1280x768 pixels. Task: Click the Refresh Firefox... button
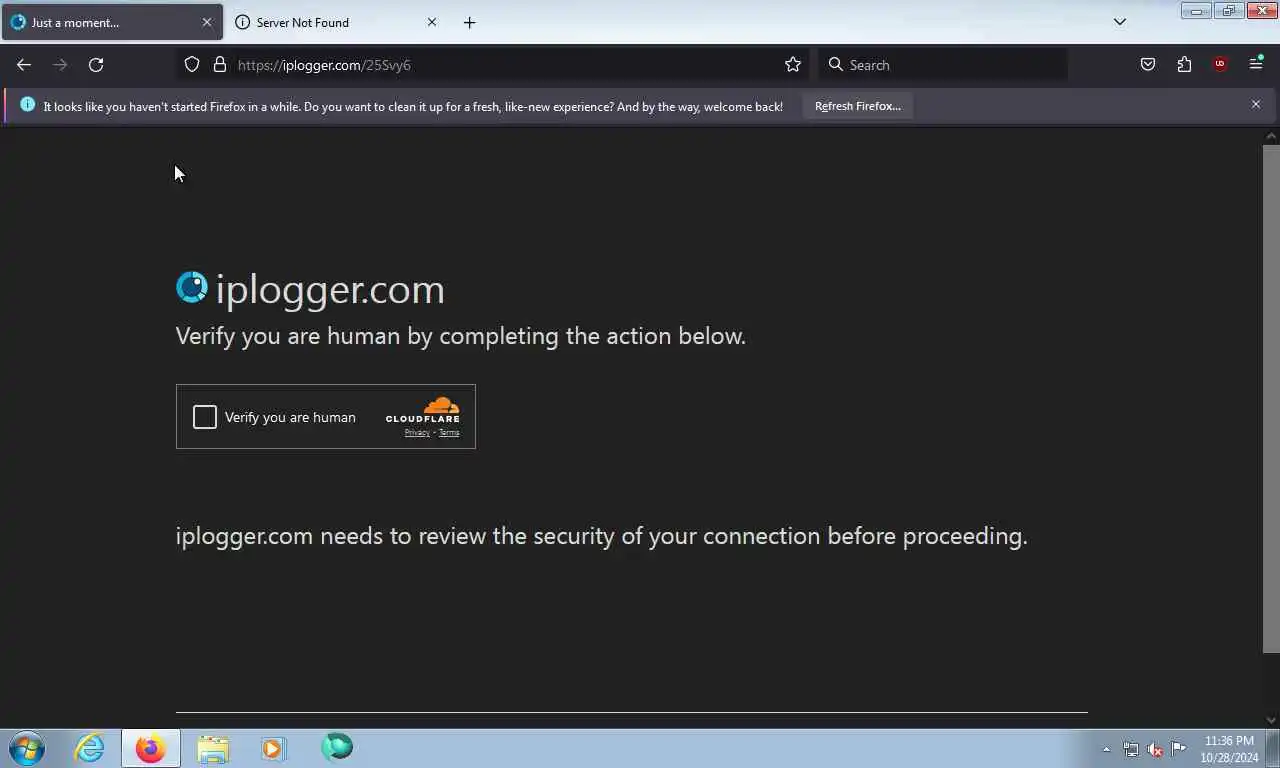[858, 106]
